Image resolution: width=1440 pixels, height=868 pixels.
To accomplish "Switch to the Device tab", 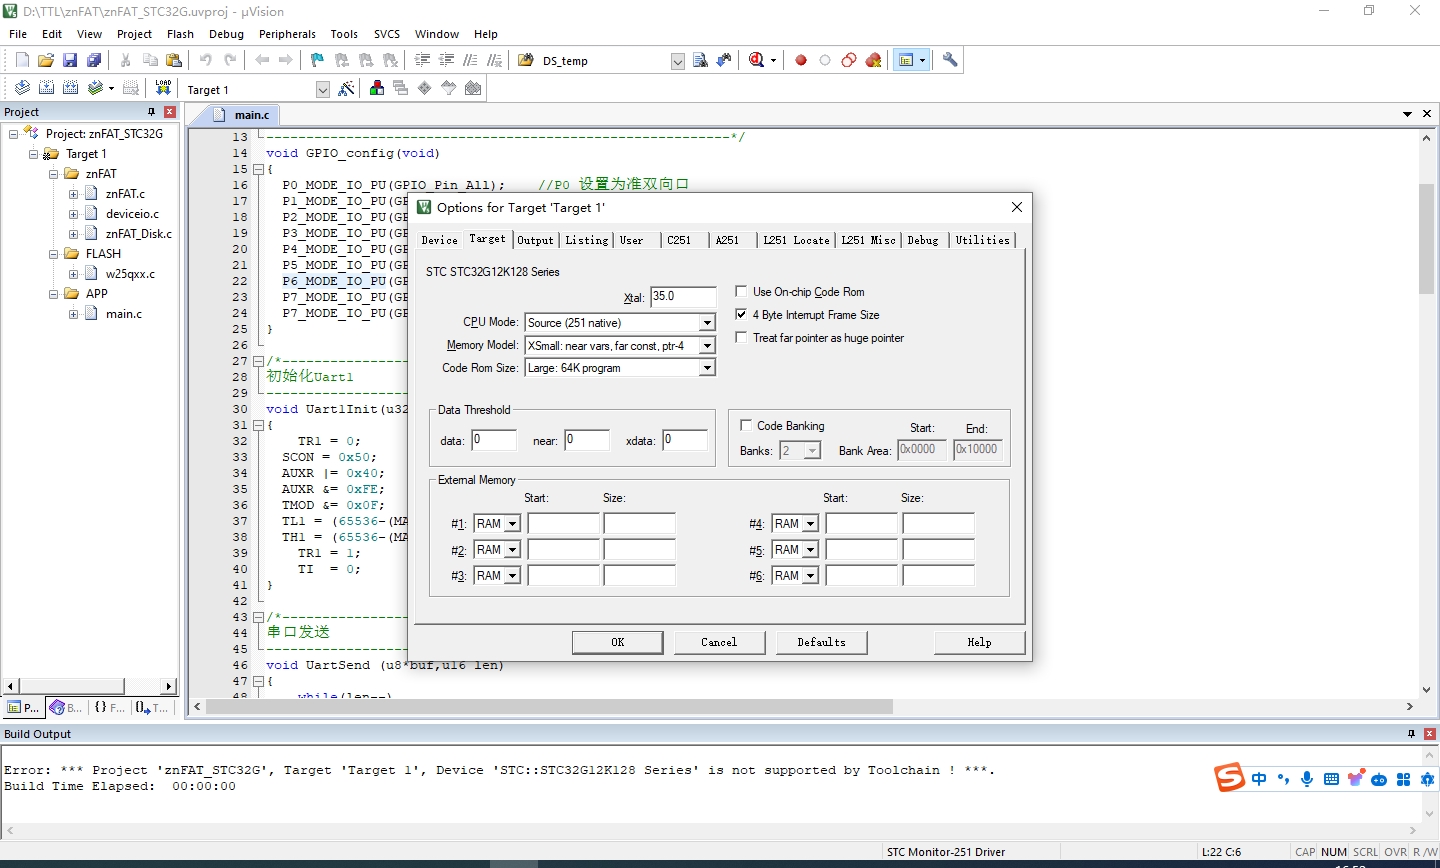I will tap(439, 240).
